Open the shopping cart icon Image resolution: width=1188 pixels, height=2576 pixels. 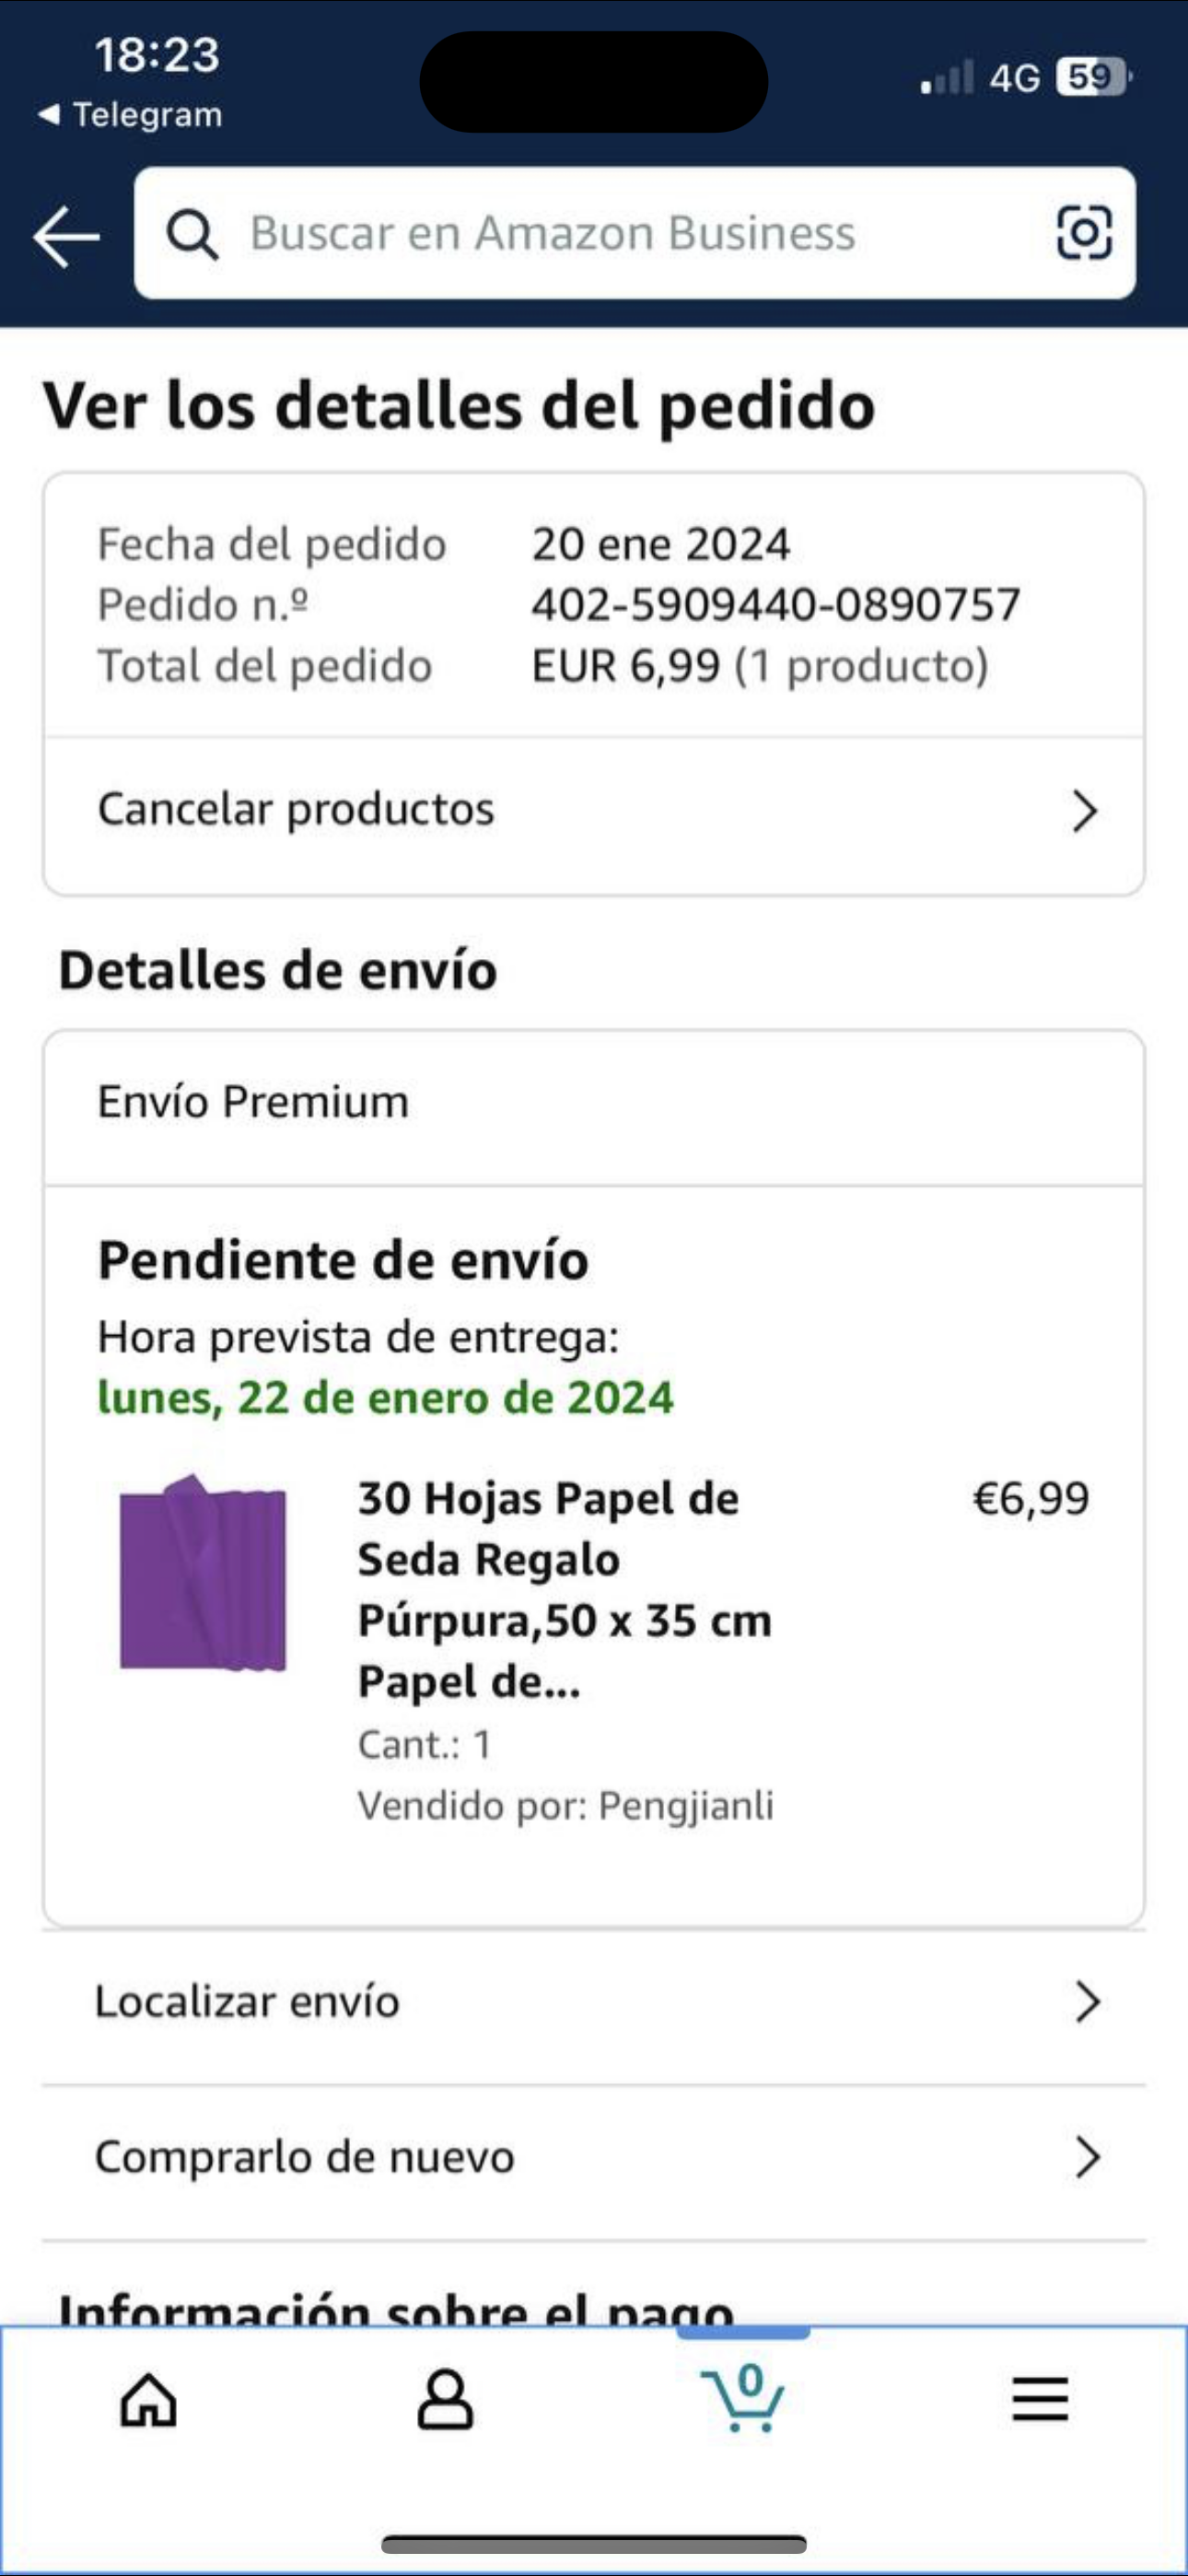point(742,2398)
